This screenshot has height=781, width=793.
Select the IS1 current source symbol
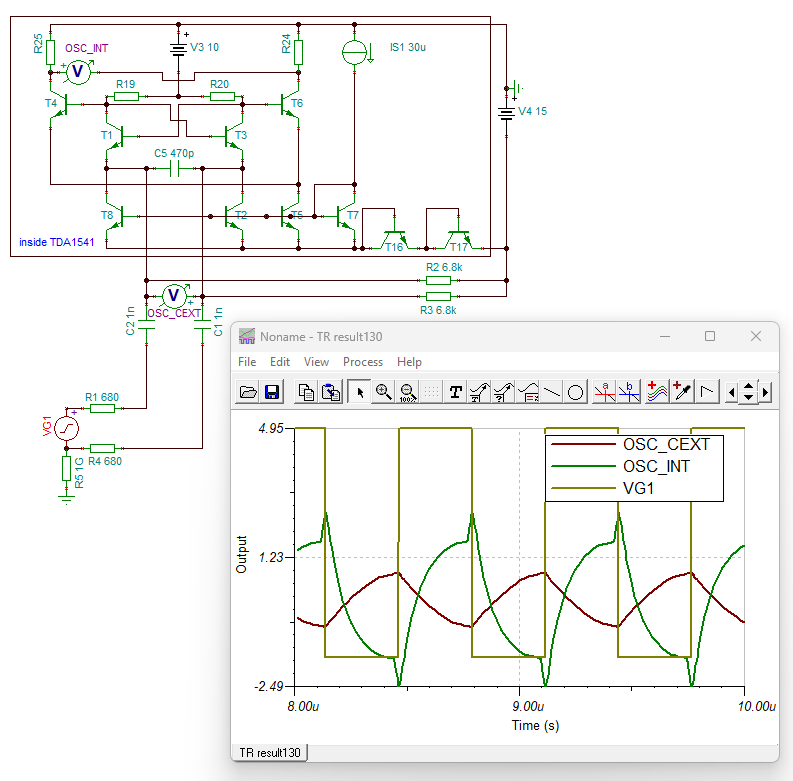click(x=355, y=52)
